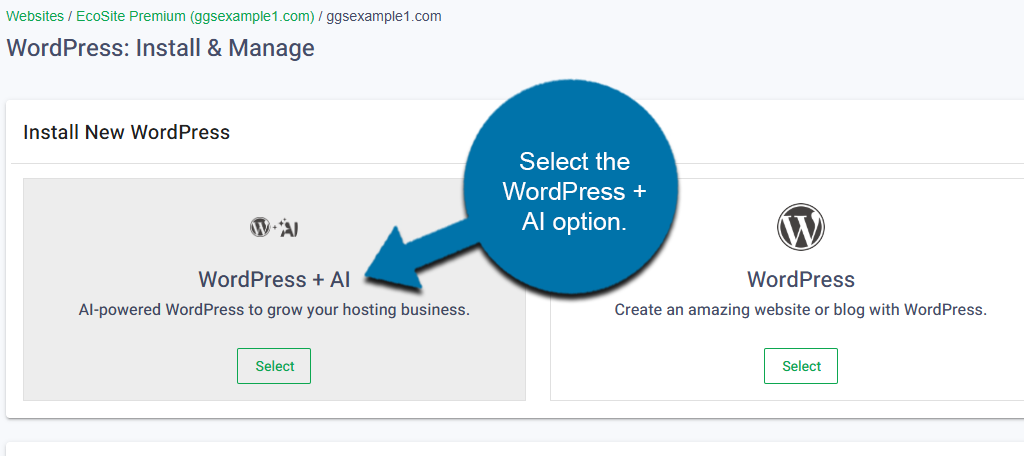Screen dimensions: 1024x456
Task: Click the sparkle AI letters in the icon
Action: (286, 228)
